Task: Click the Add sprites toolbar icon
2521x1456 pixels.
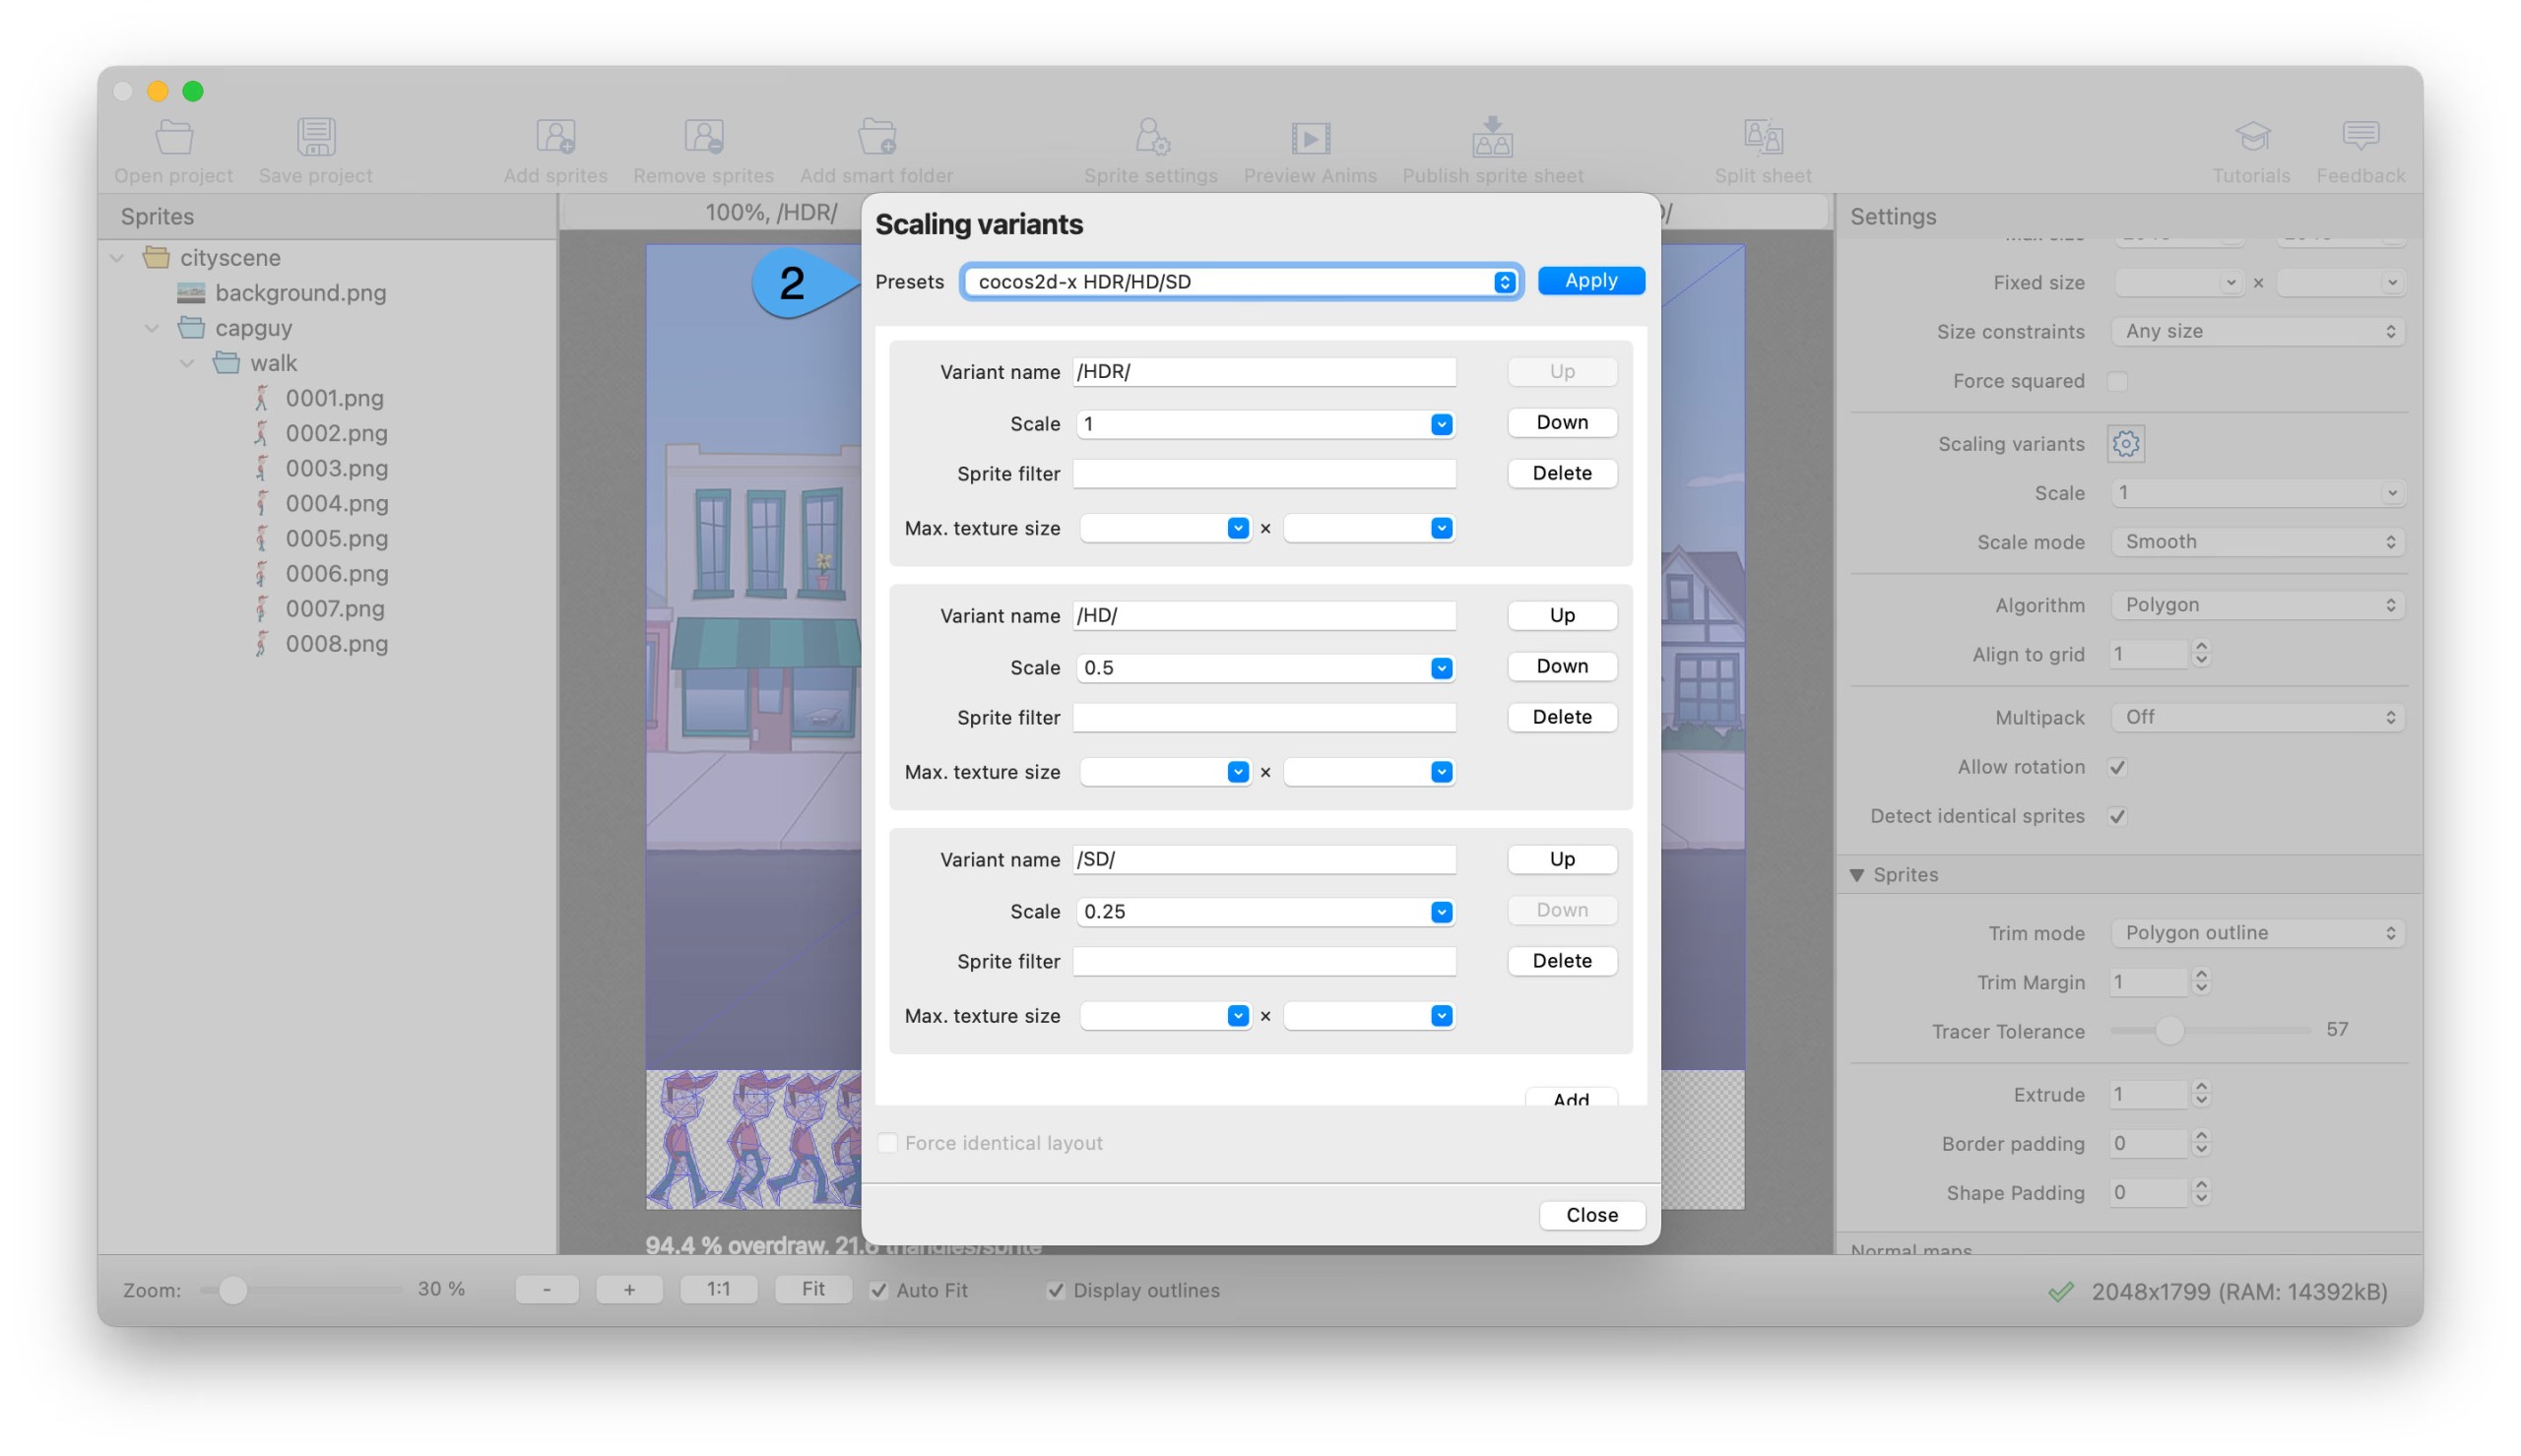Action: (x=555, y=138)
